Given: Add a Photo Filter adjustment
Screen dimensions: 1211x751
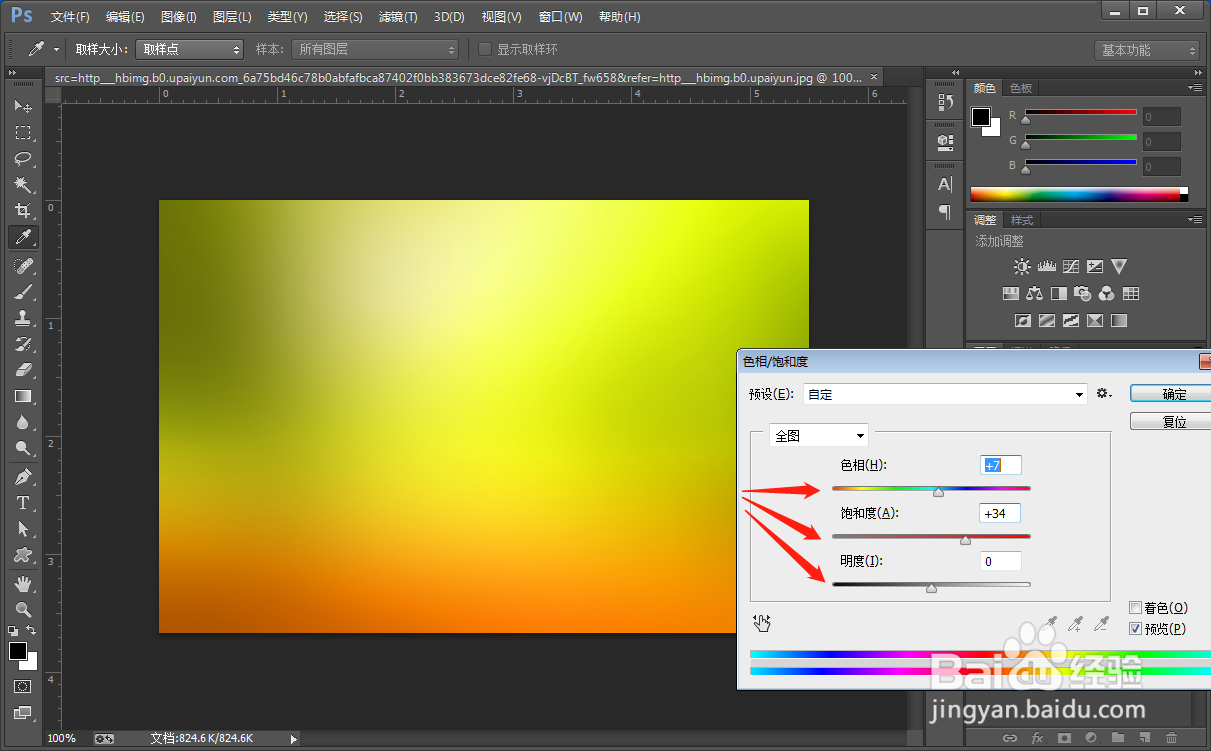Looking at the screenshot, I should point(1083,294).
